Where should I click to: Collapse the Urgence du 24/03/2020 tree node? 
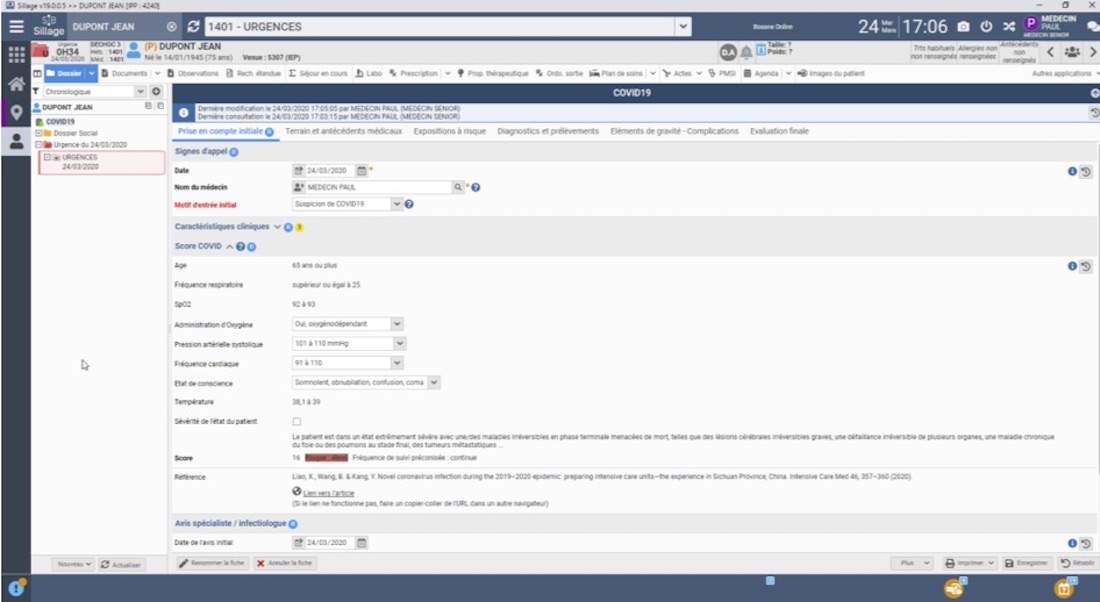click(x=38, y=145)
